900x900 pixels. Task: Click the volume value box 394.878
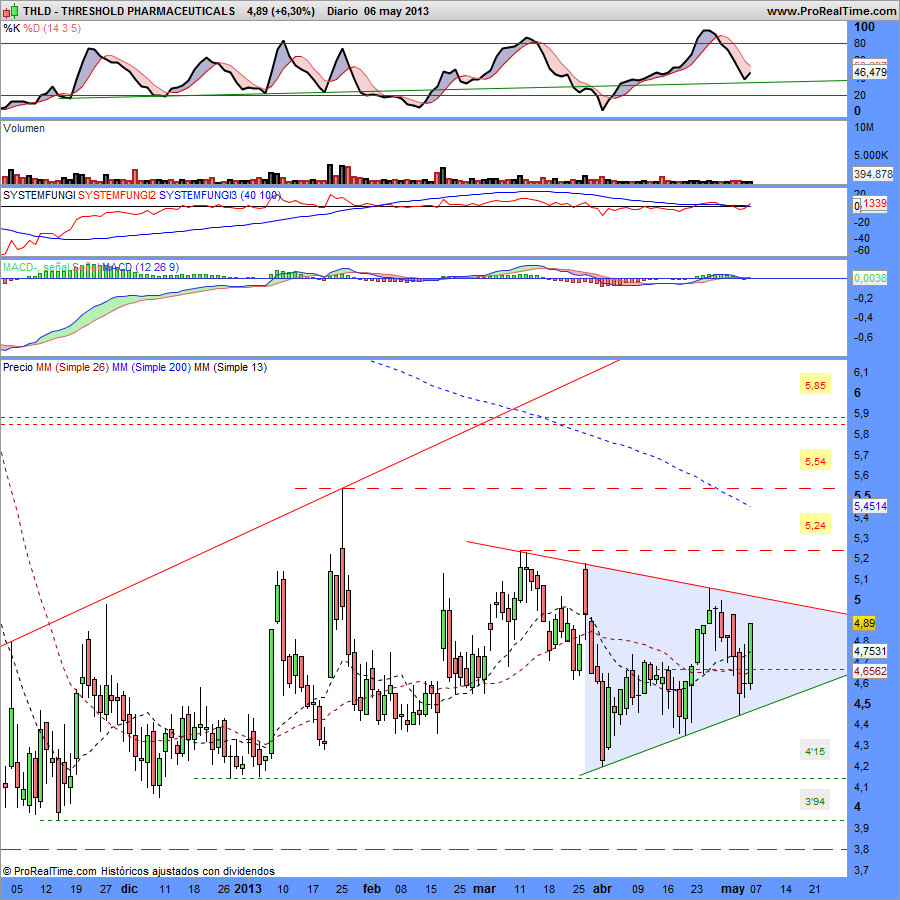coord(872,173)
